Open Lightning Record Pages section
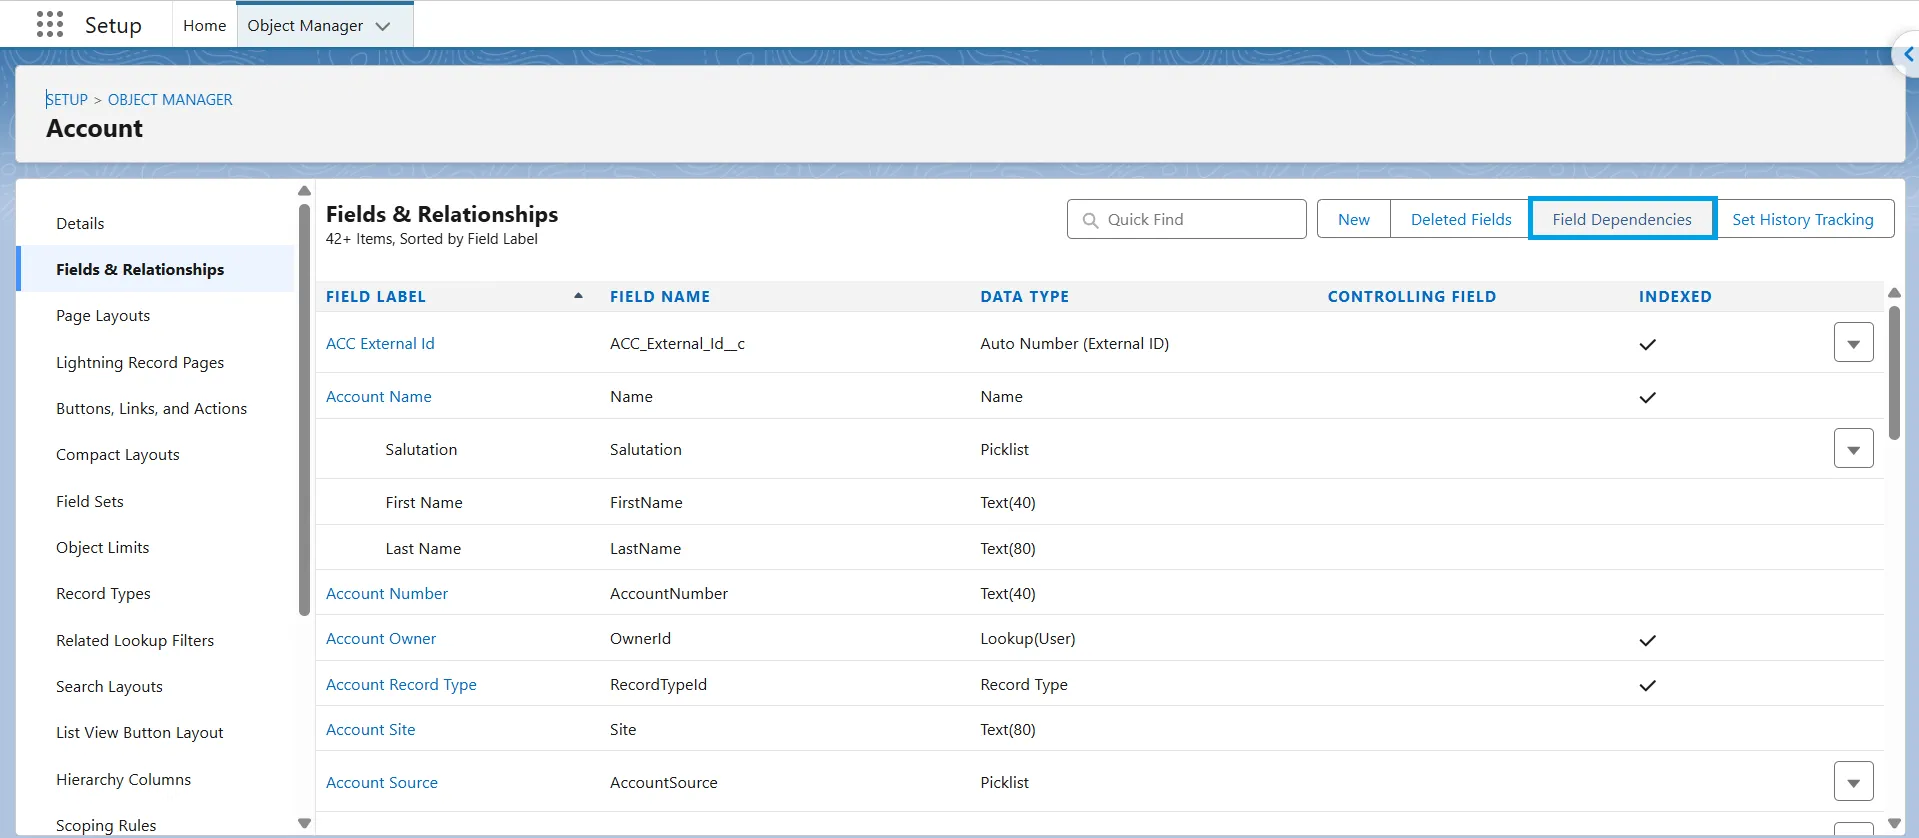This screenshot has height=838, width=1919. click(x=140, y=362)
